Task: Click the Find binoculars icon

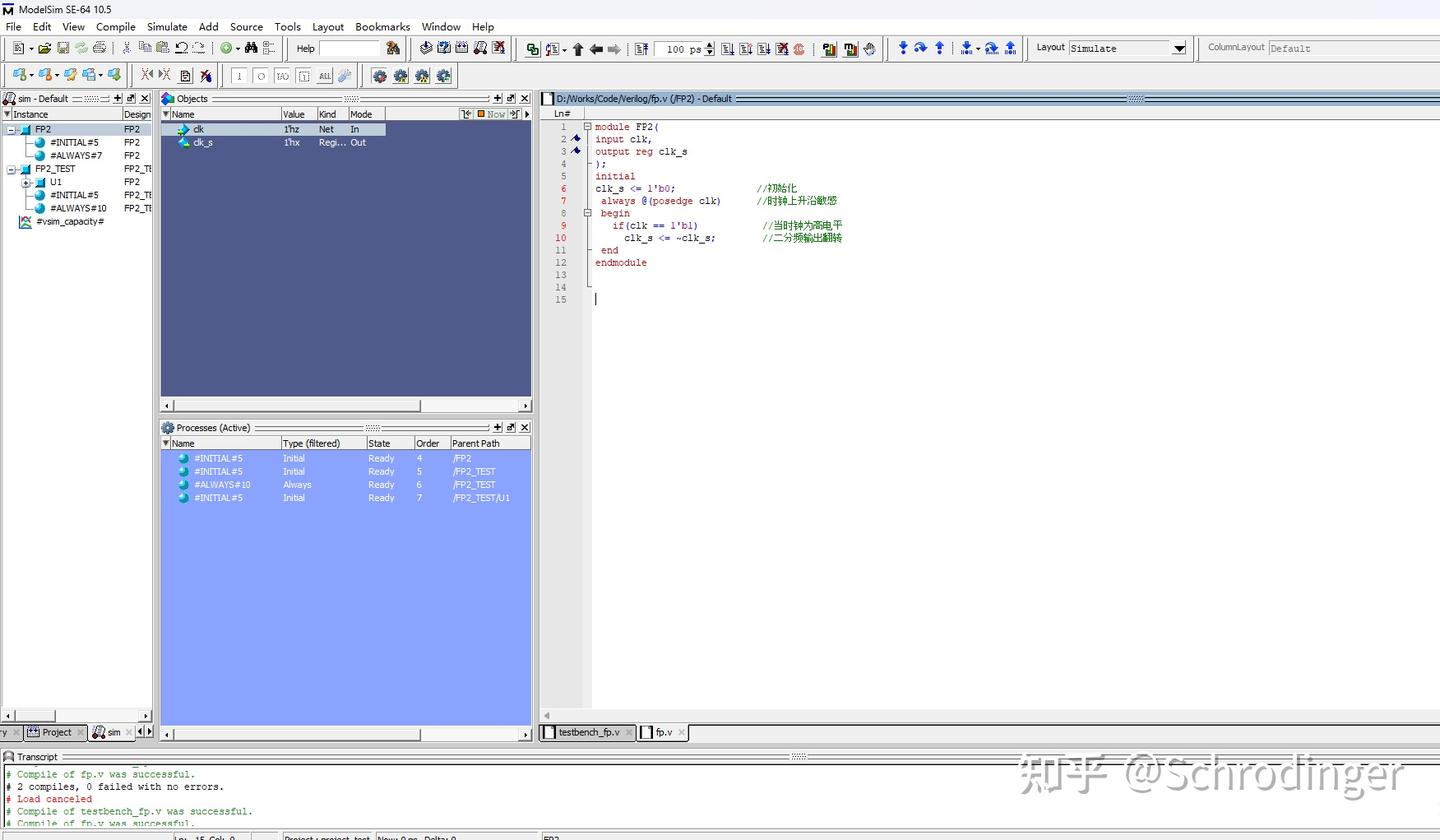Action: point(251,48)
